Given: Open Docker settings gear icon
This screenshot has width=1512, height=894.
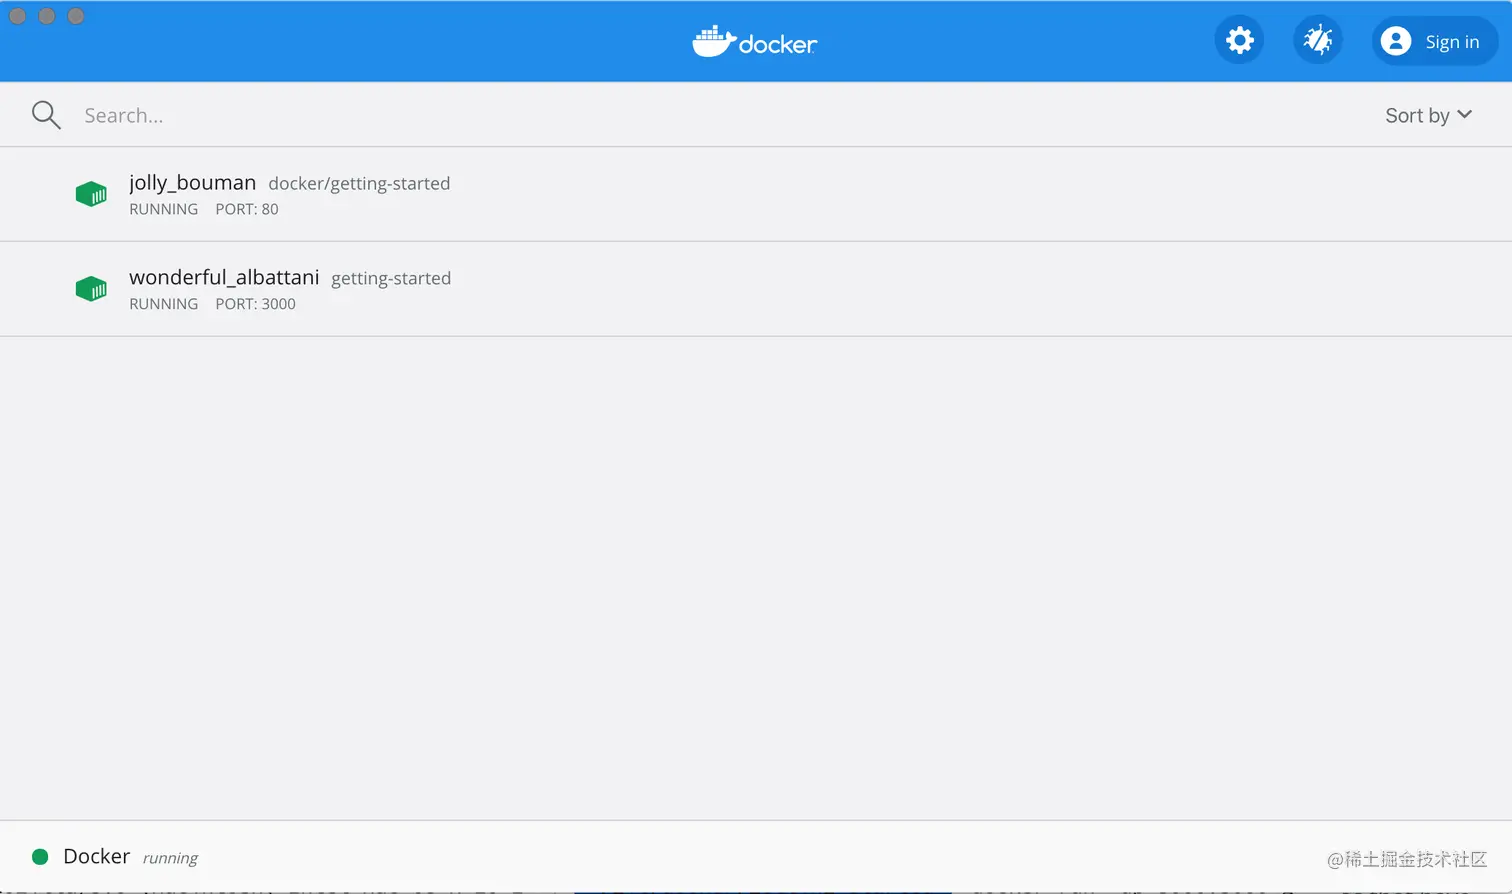Looking at the screenshot, I should (x=1240, y=40).
